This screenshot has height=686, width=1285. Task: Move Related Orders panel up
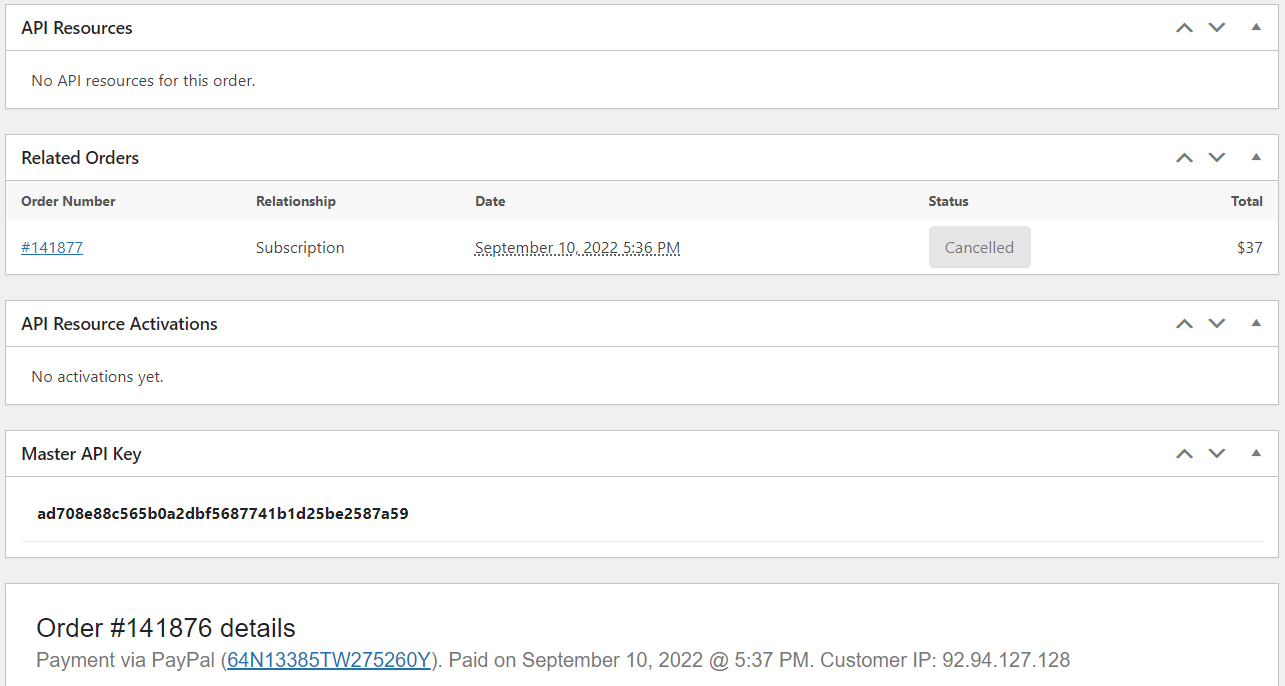click(x=1185, y=158)
